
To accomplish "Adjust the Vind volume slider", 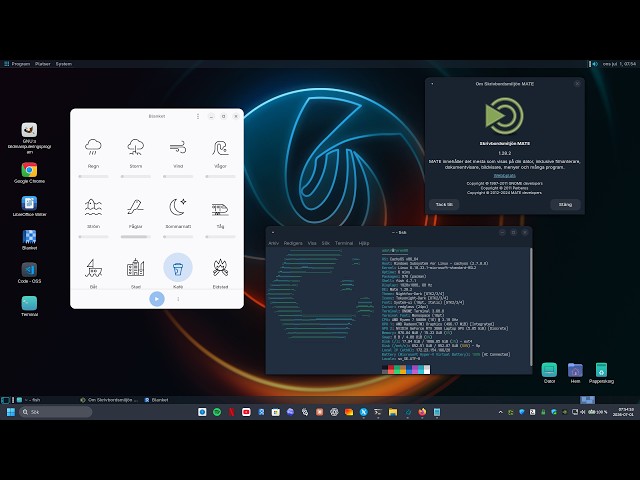I will click(178, 176).
